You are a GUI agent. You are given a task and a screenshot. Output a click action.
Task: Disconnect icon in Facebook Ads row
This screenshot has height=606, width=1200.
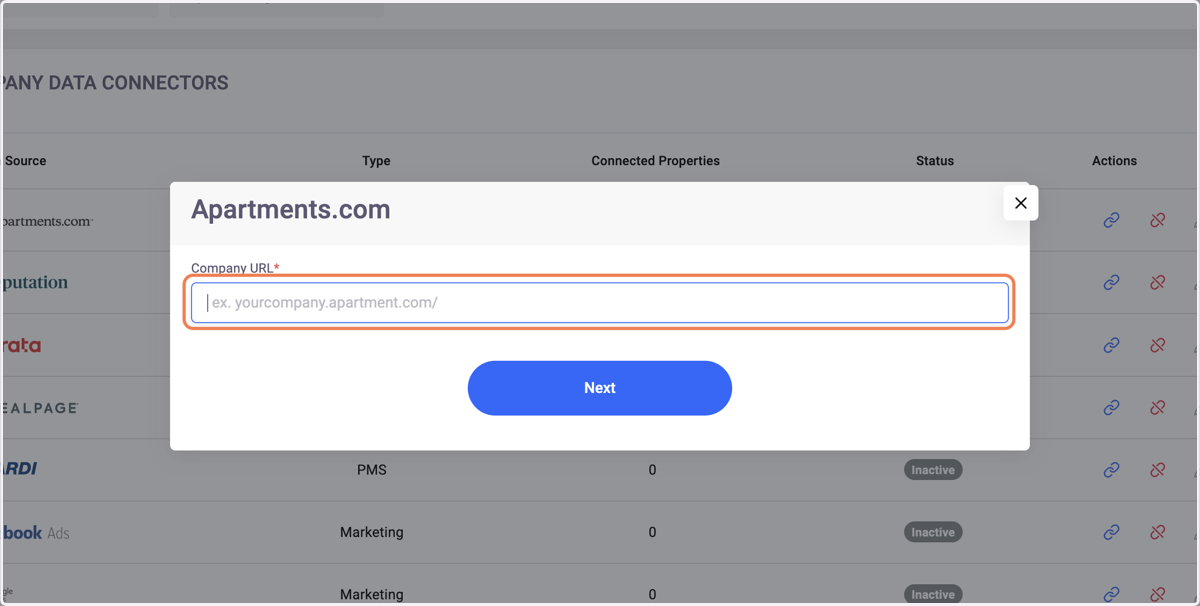tap(1157, 532)
